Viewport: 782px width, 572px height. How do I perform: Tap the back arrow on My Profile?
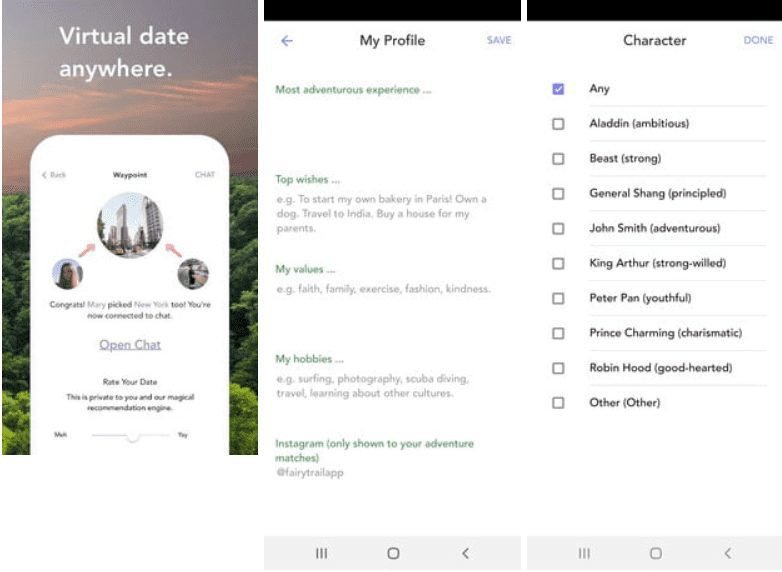287,41
